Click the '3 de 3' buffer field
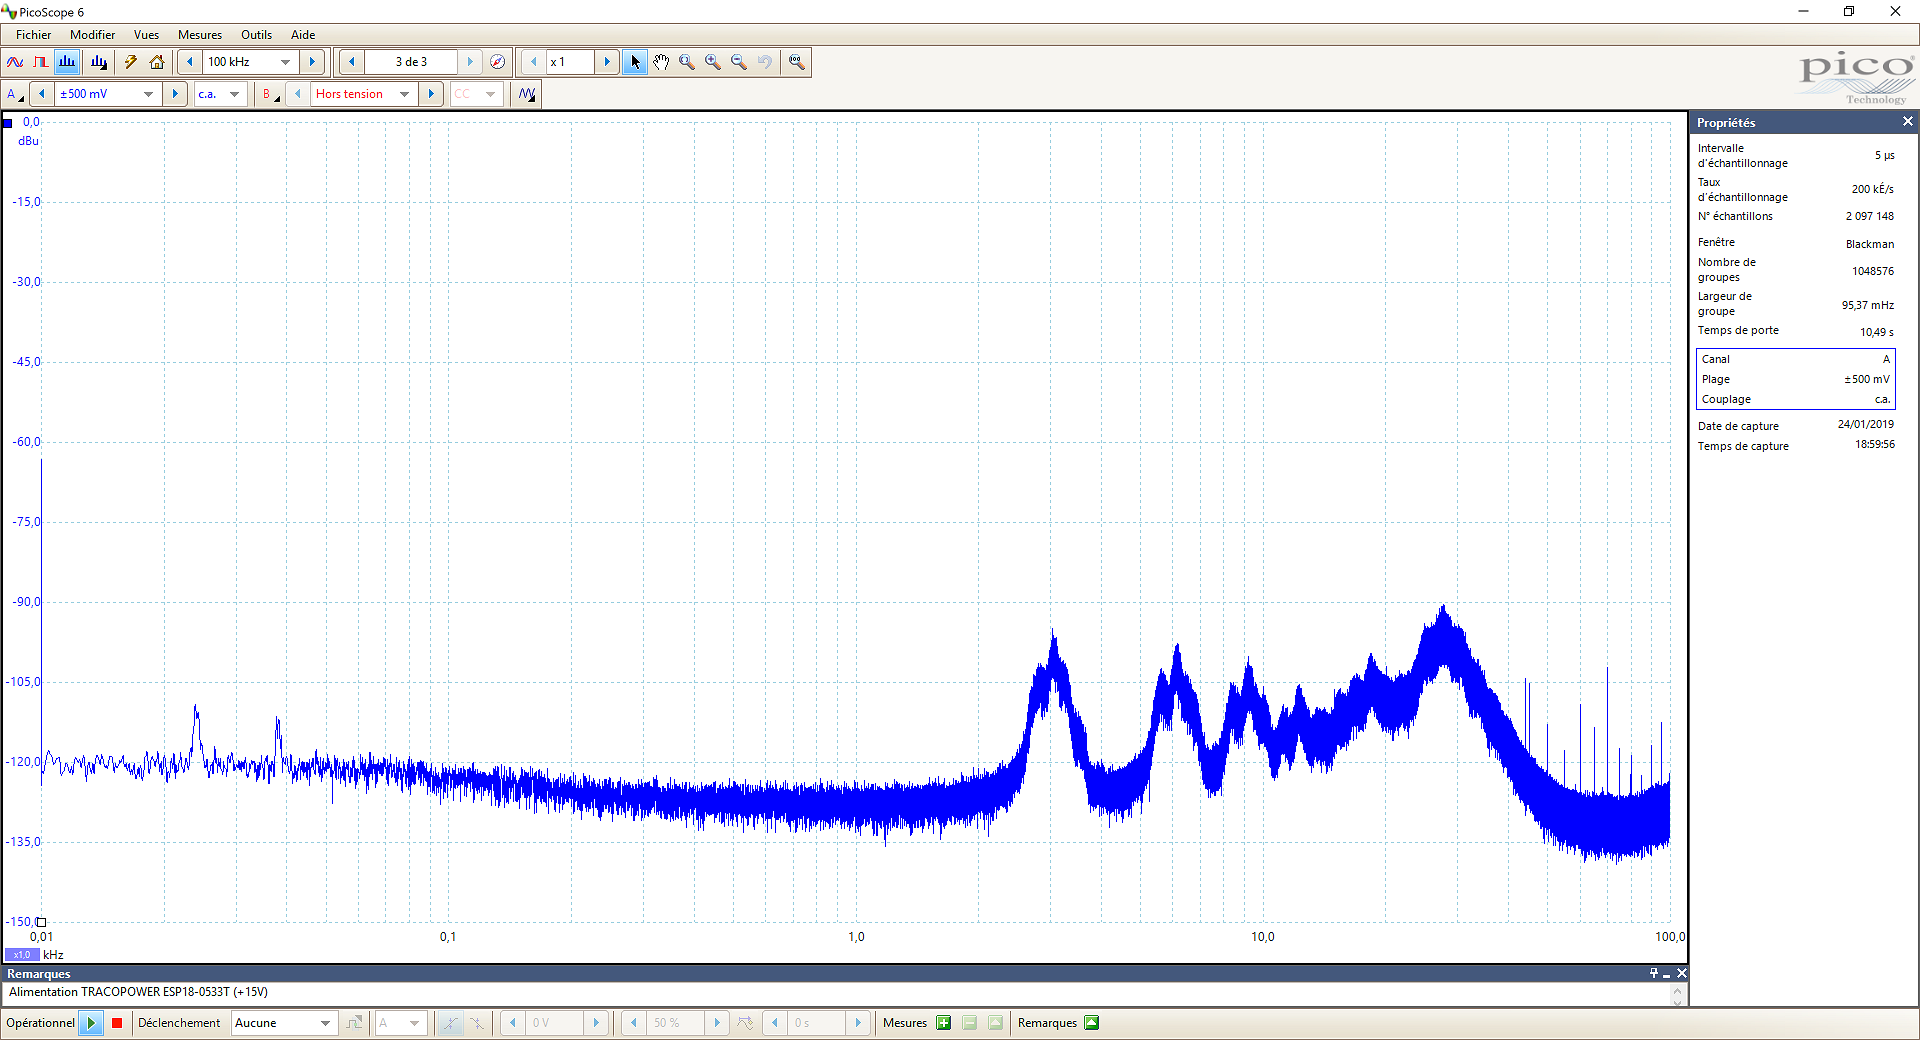Image resolution: width=1920 pixels, height=1040 pixels. (411, 62)
